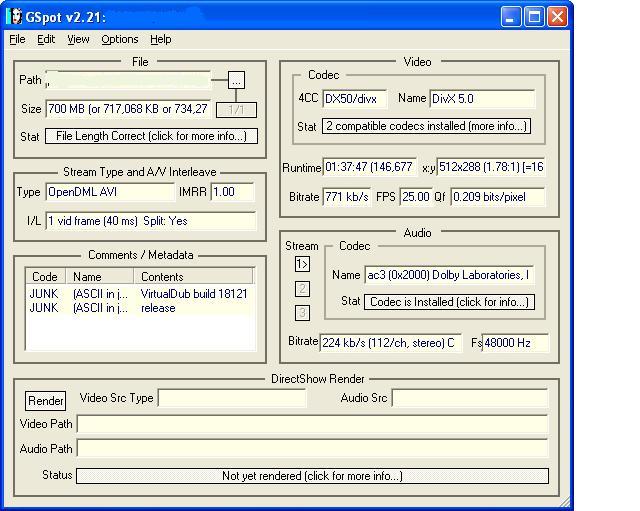The height and width of the screenshot is (511, 640).
Task: Minimize the GSpot window
Action: point(510,17)
